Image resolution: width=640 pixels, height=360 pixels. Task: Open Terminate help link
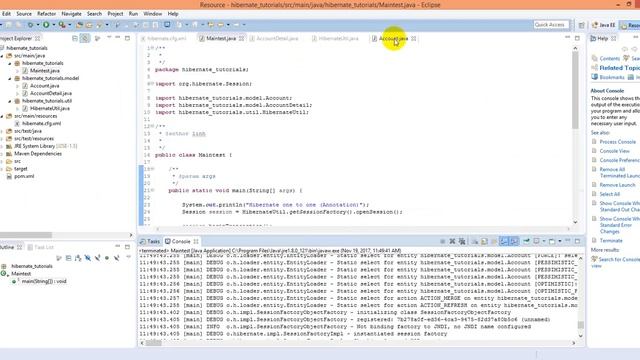tap(611, 241)
